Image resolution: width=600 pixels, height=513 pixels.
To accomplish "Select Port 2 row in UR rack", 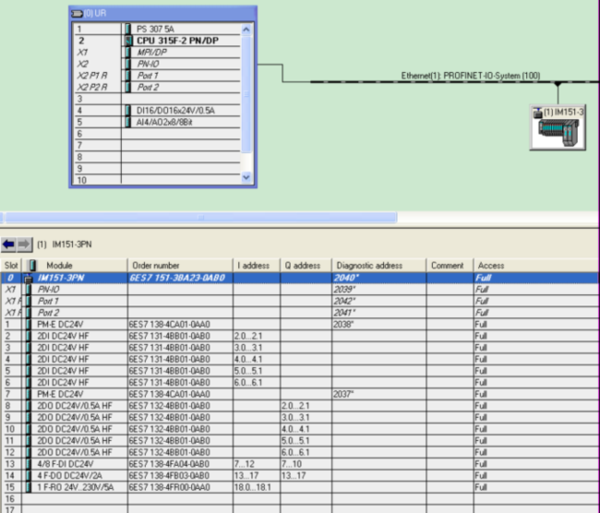I will pyautogui.click(x=158, y=87).
